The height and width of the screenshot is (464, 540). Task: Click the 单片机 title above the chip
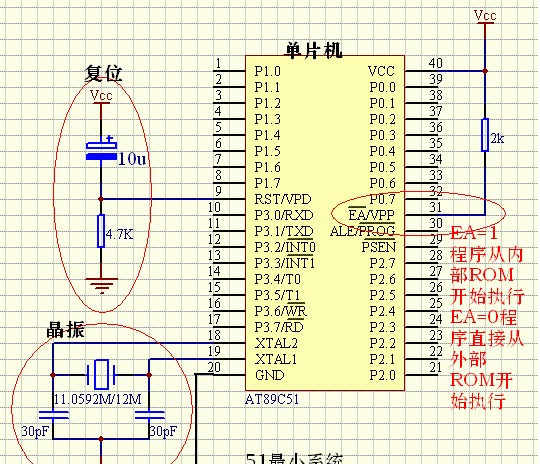(x=313, y=50)
